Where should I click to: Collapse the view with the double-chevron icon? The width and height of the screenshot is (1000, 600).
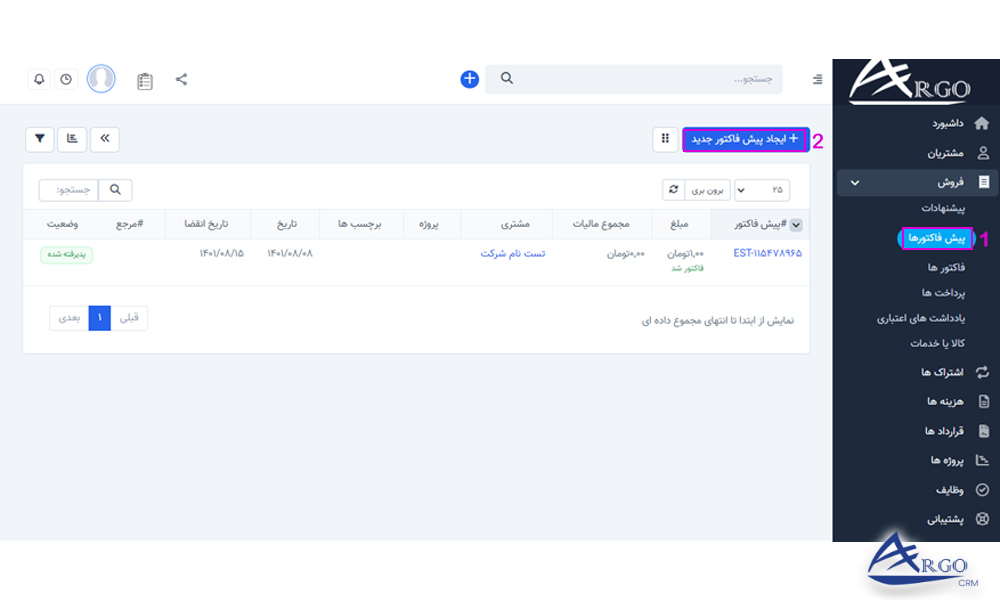[104, 139]
